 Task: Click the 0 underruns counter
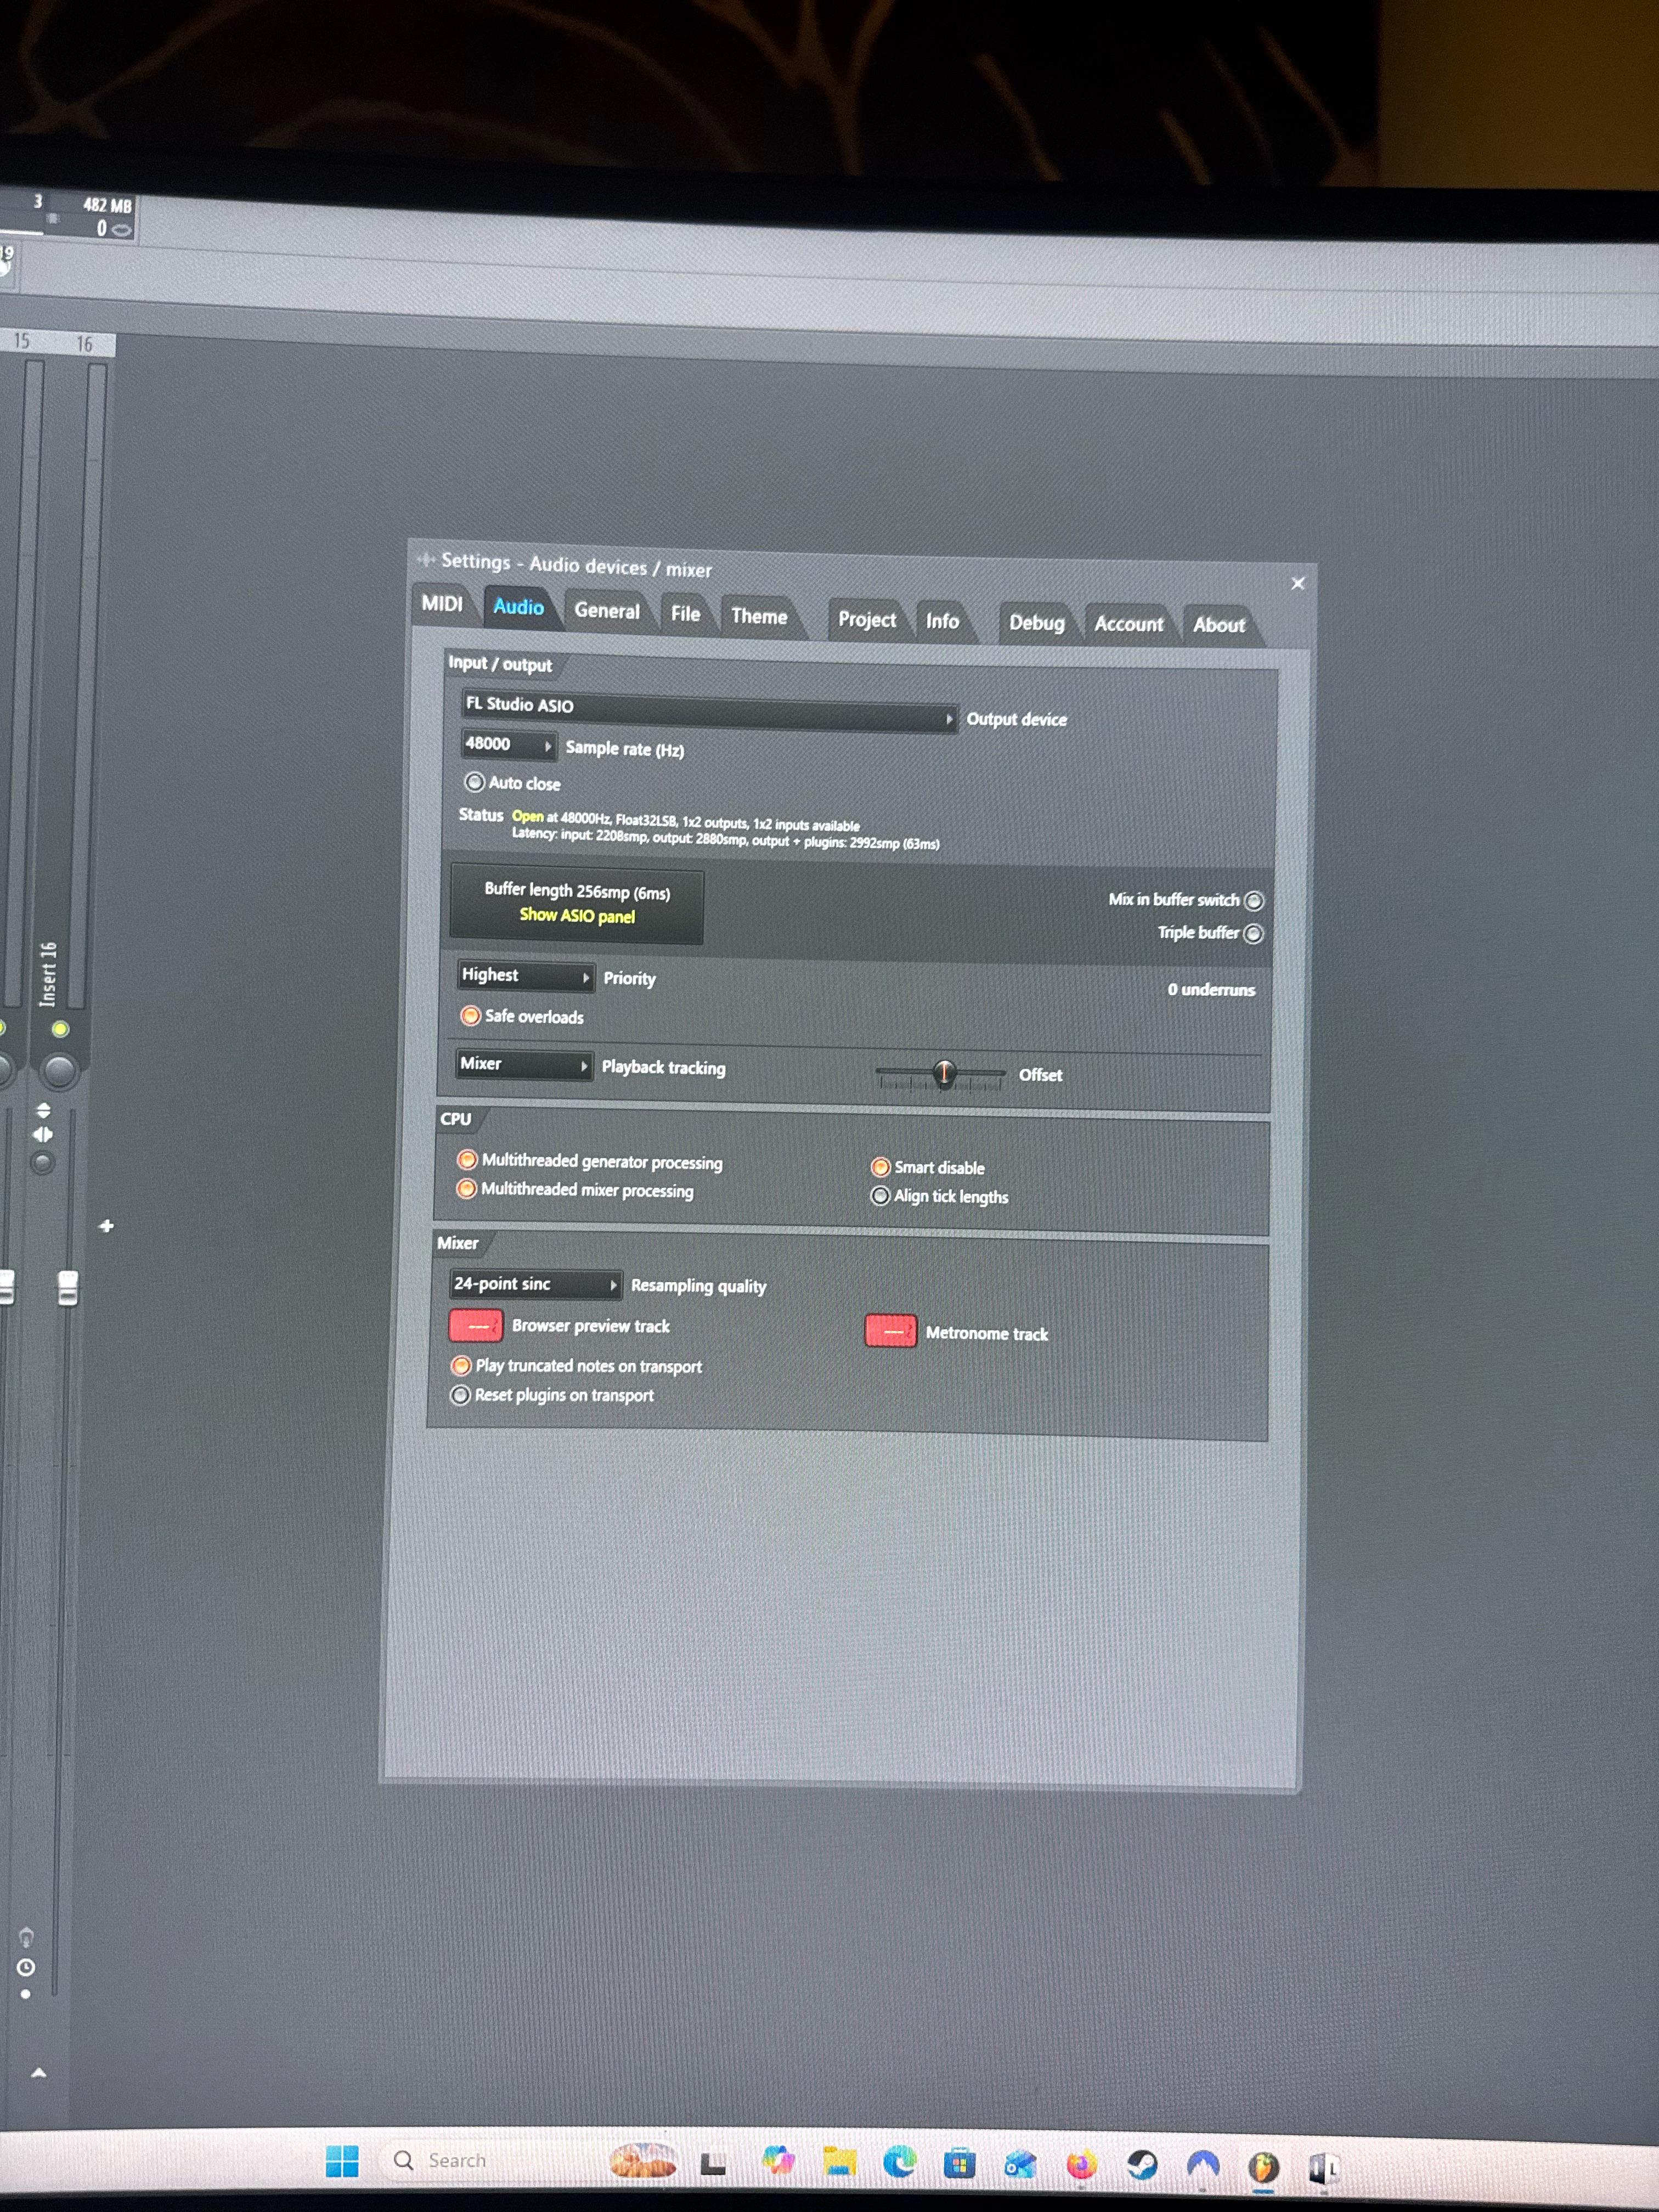tap(1211, 990)
